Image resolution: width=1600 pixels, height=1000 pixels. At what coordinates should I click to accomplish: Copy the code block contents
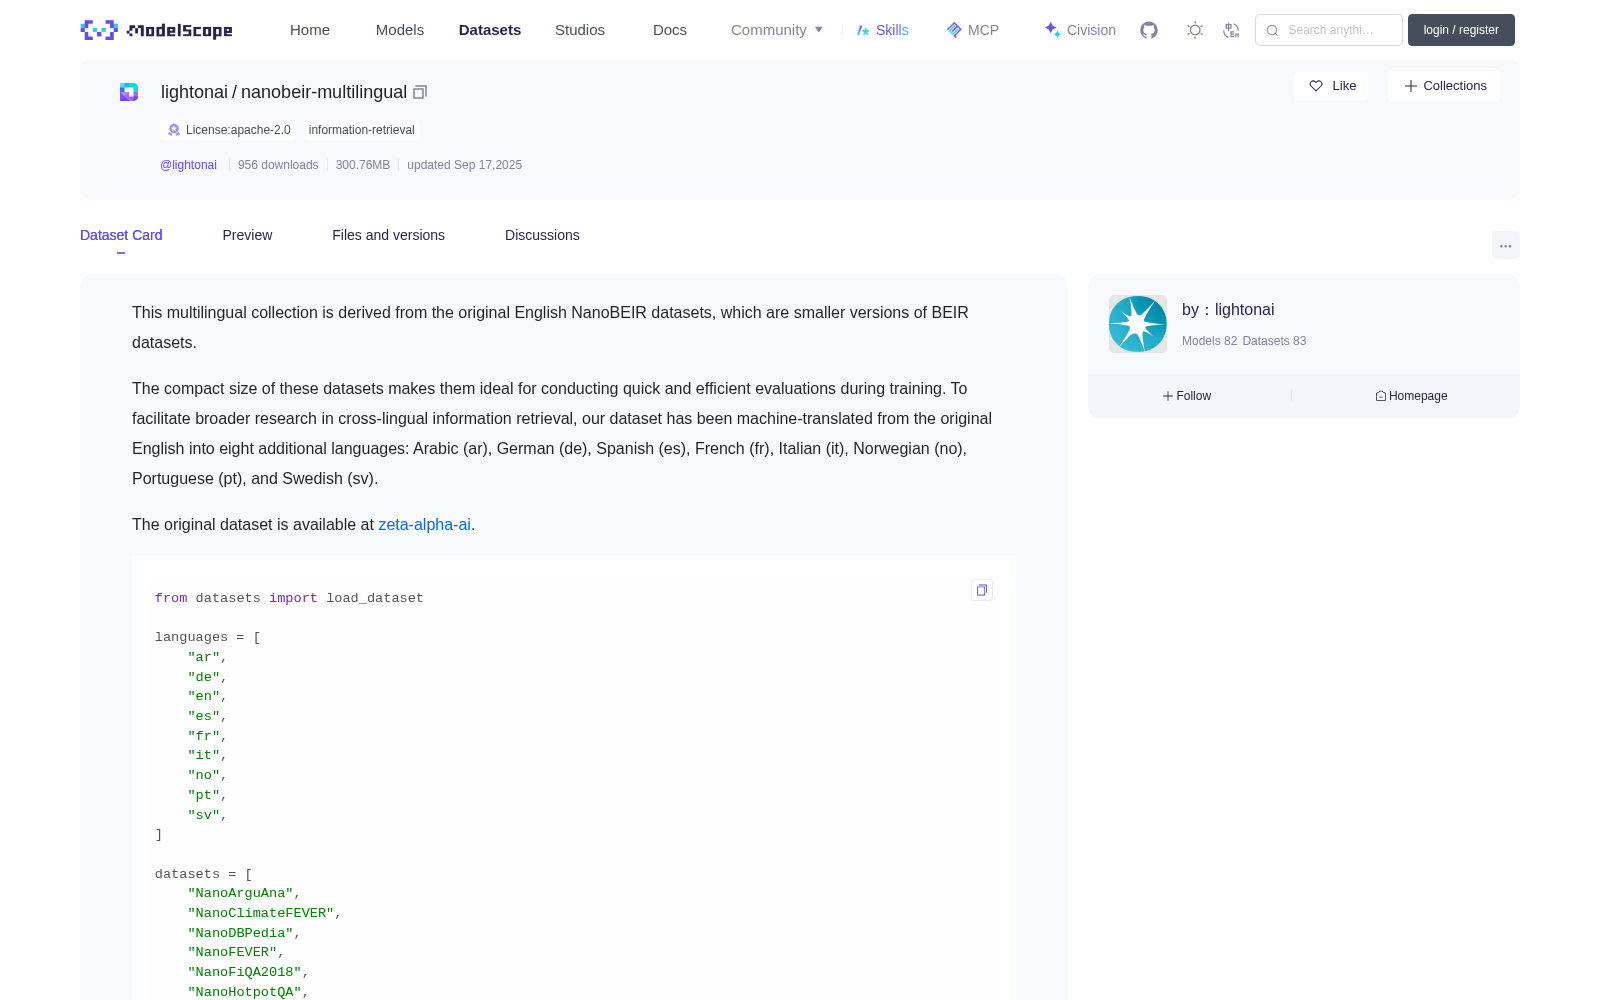tap(982, 590)
